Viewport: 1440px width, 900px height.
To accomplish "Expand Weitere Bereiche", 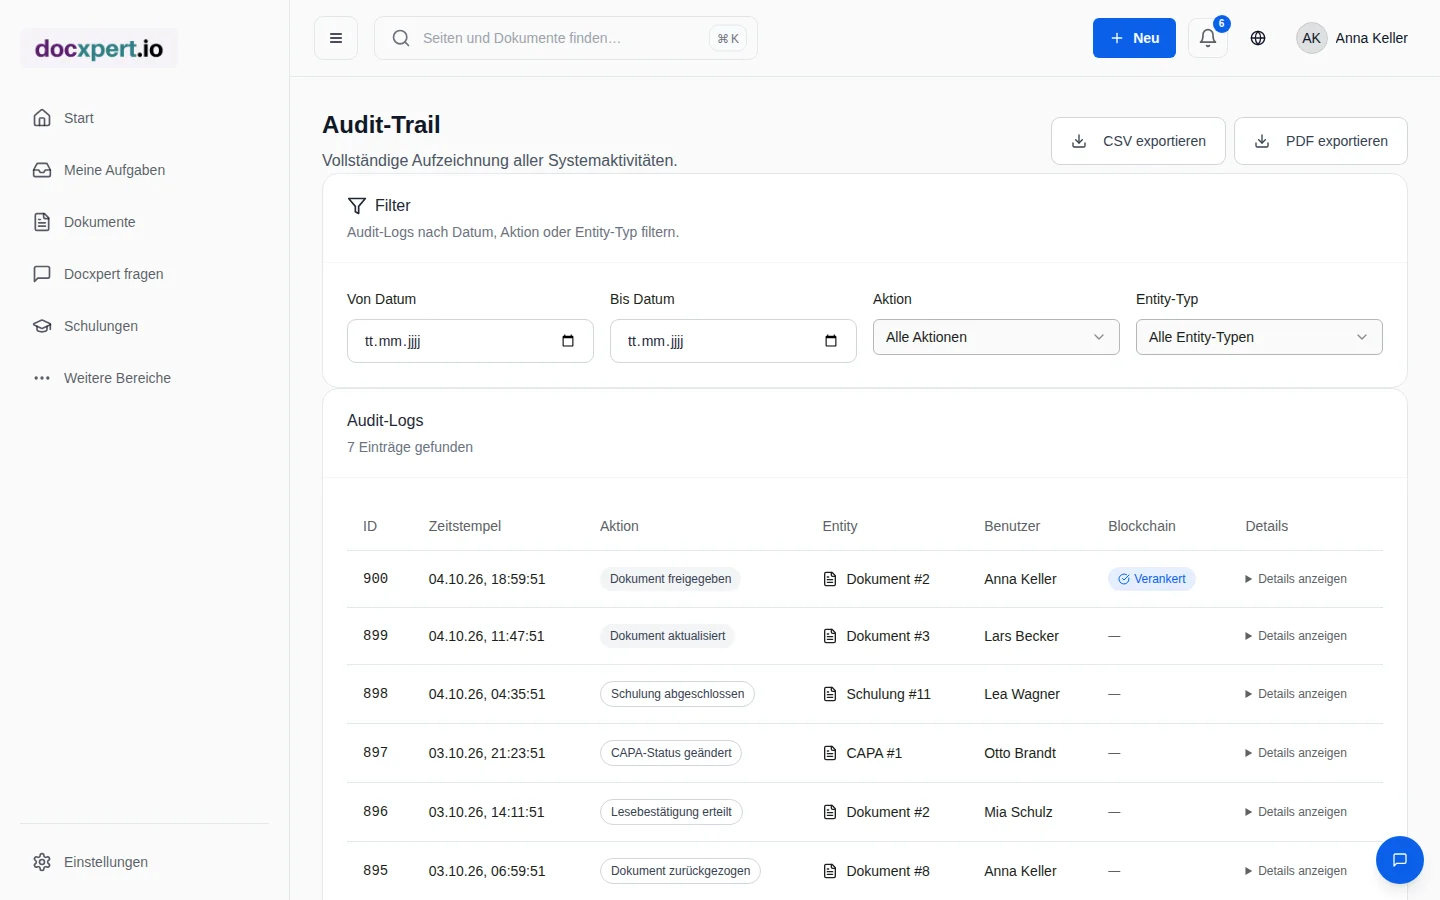I will (x=144, y=378).
